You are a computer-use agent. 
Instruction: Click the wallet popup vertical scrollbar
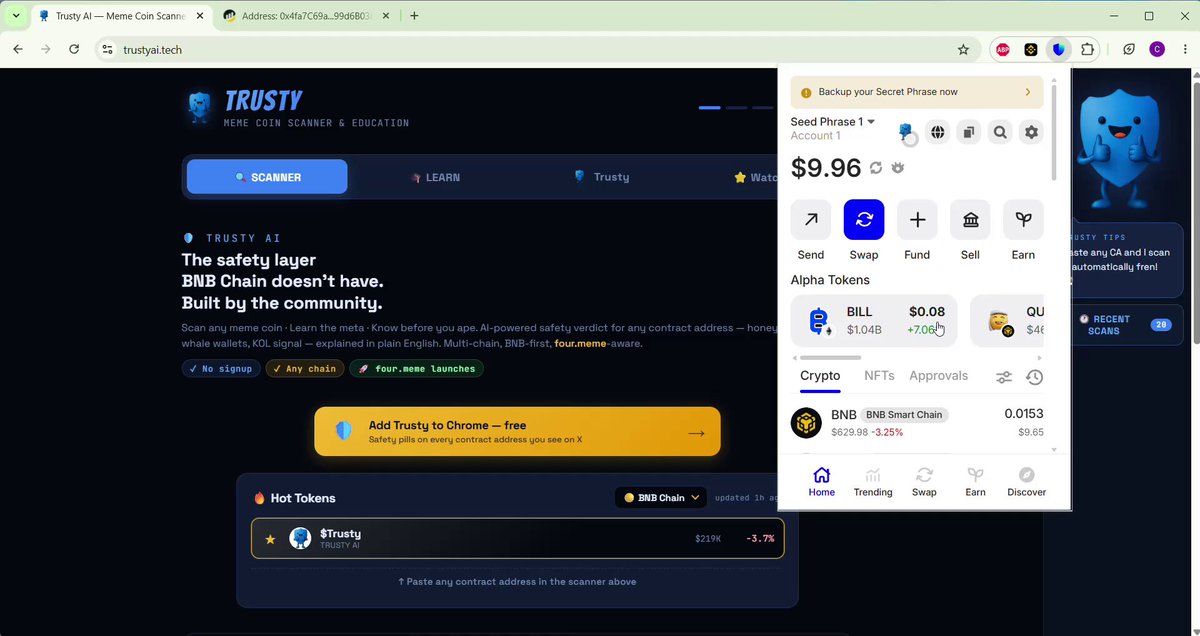(x=1053, y=130)
